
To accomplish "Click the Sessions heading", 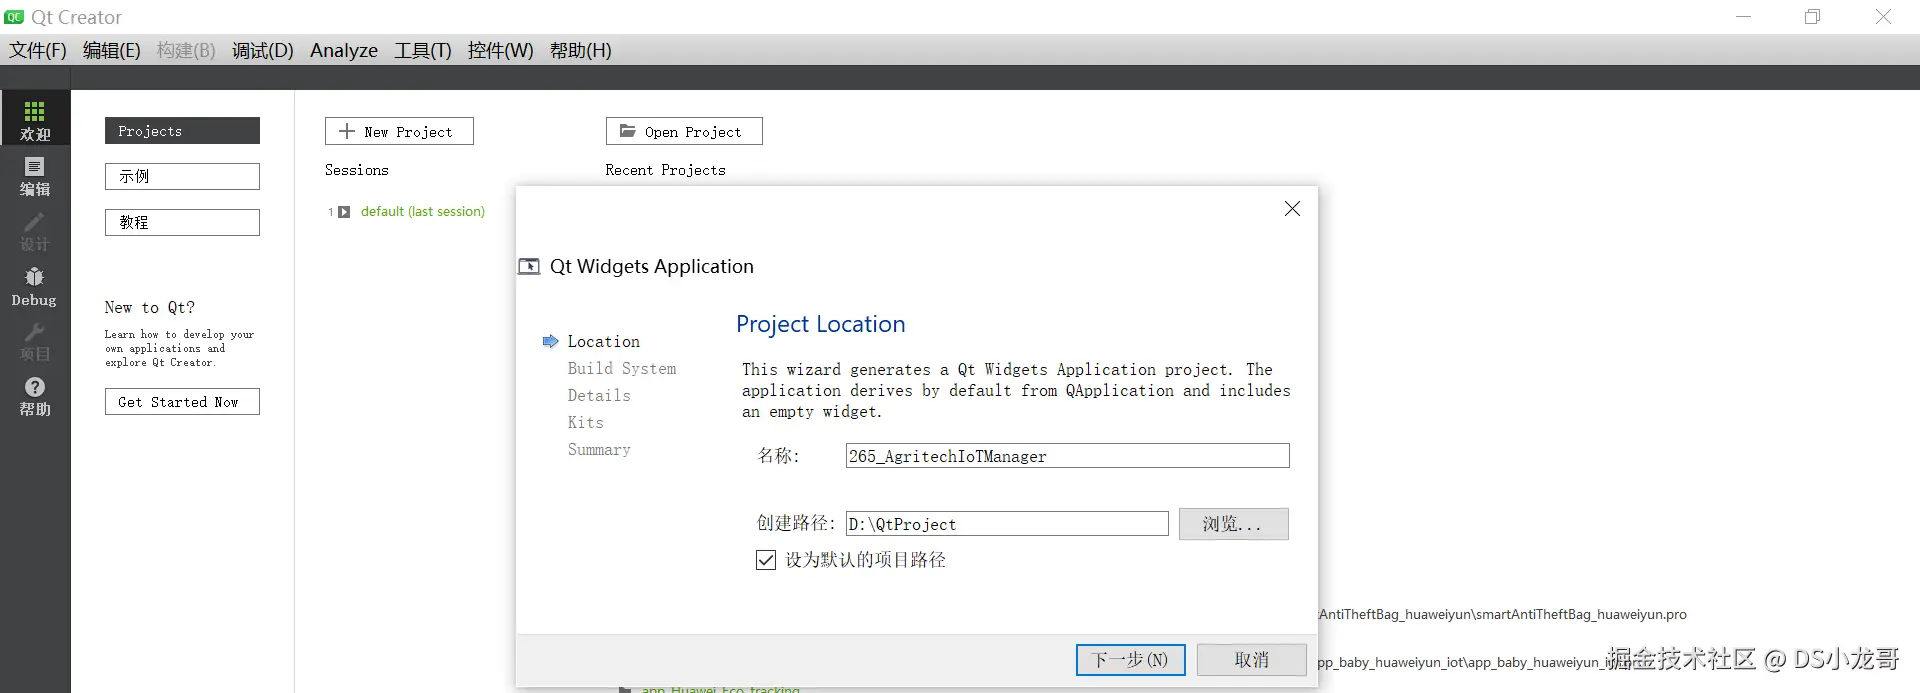I will (357, 170).
